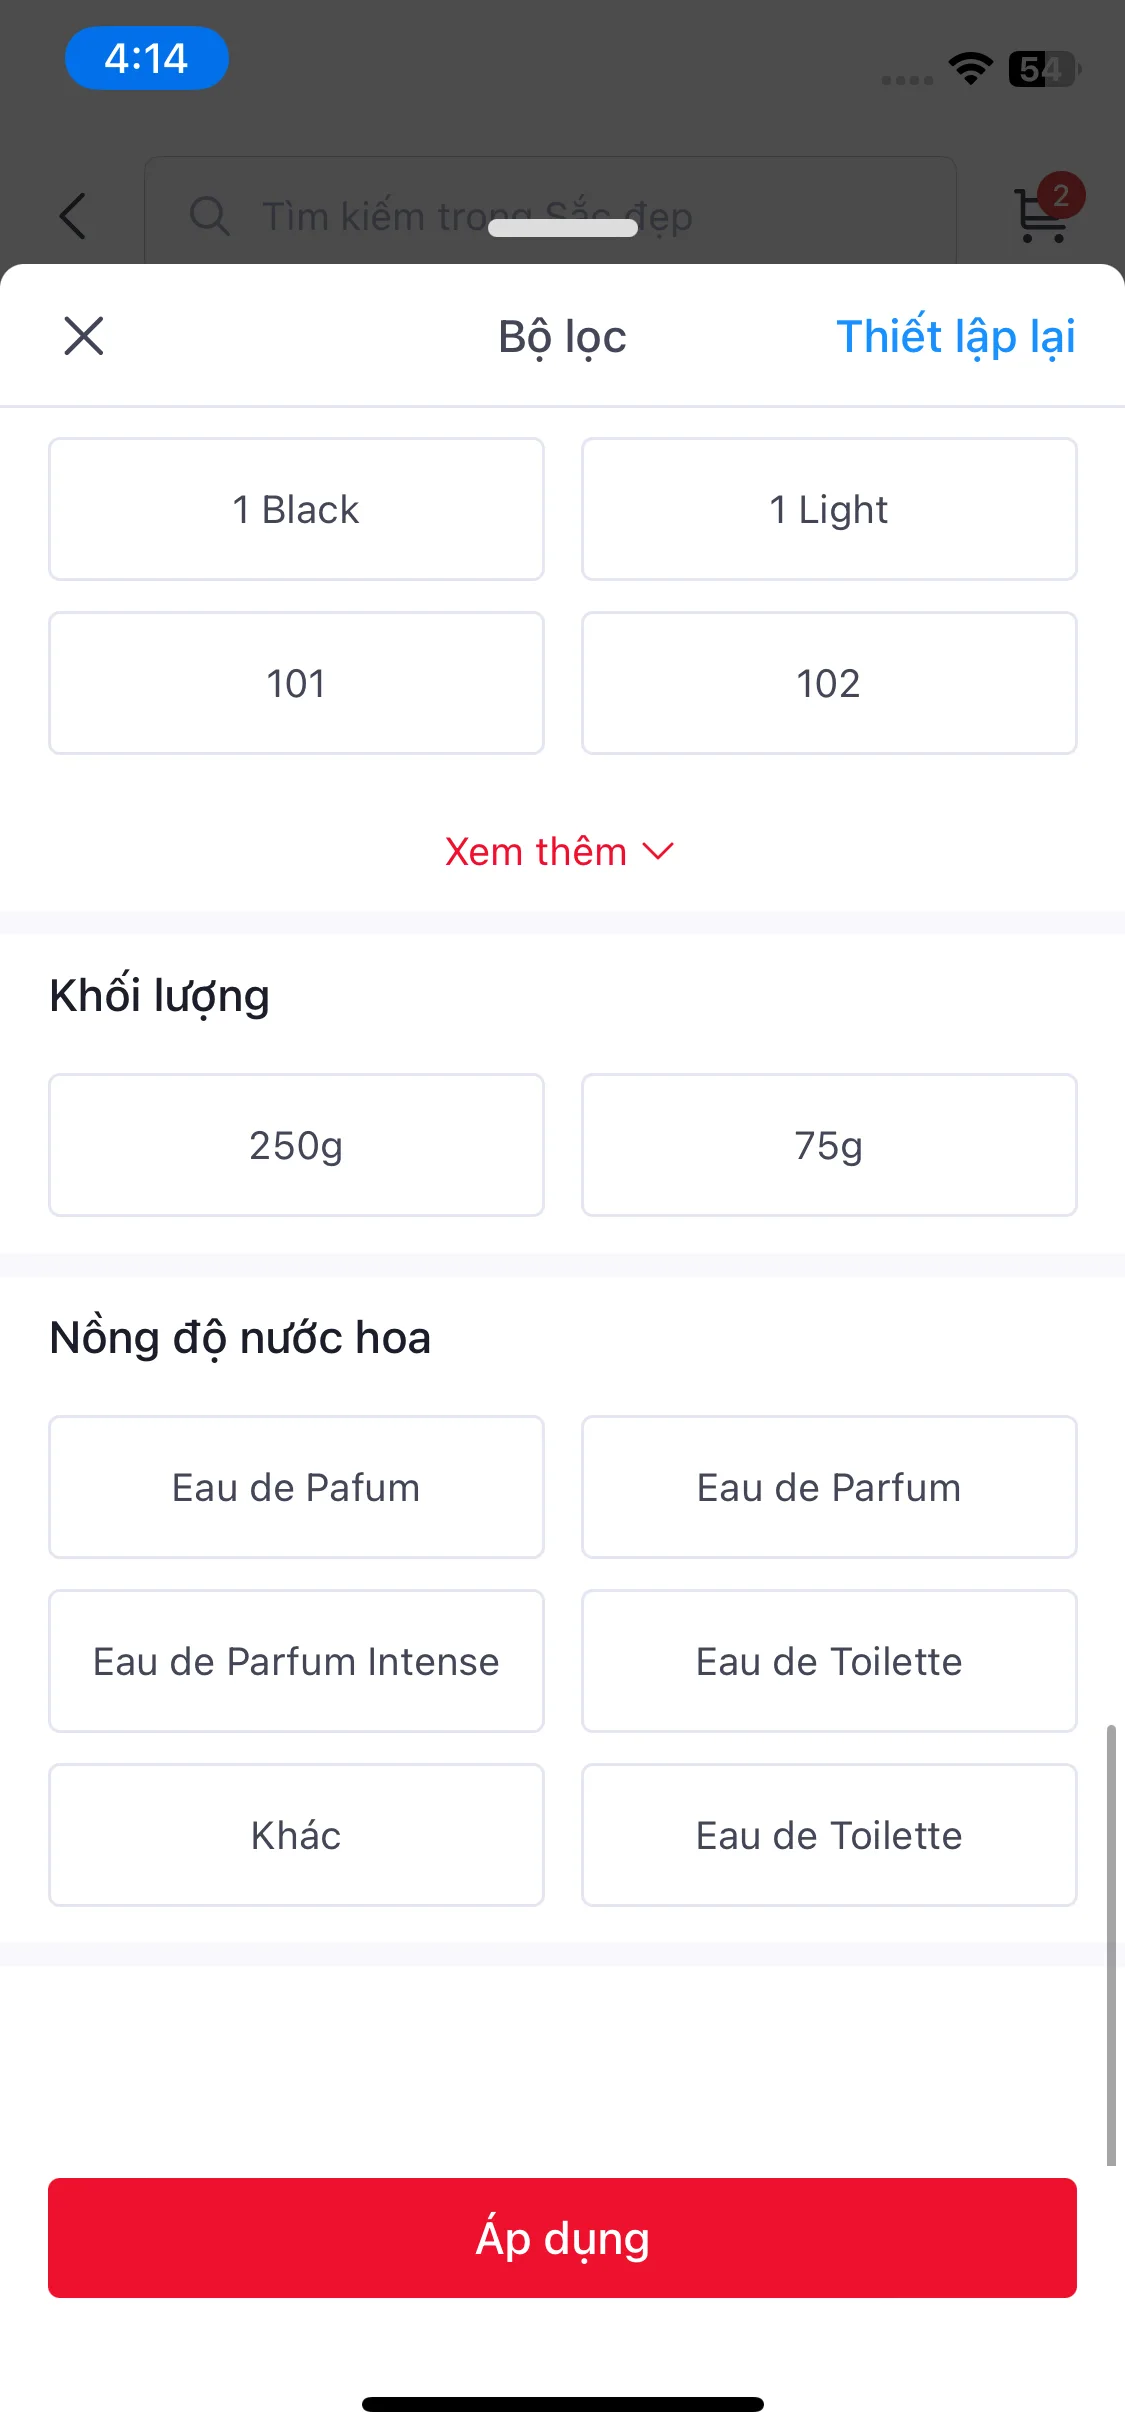Click Thiết lập lại reset link
The height and width of the screenshot is (2436, 1125).
click(x=956, y=337)
